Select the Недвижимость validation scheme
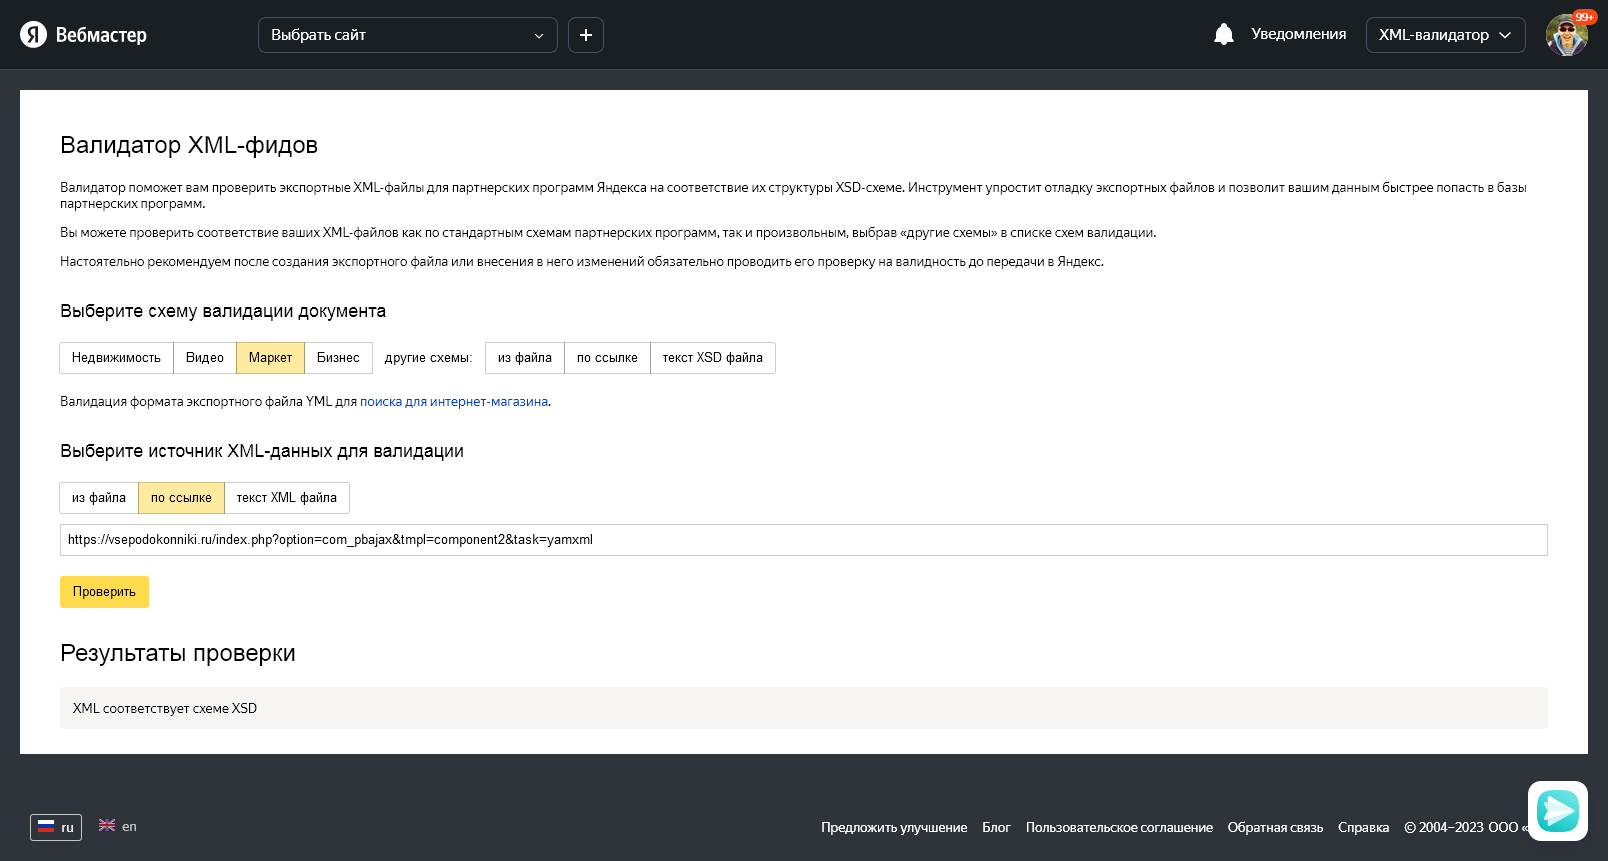Screen dimensions: 1608x861 pos(116,358)
